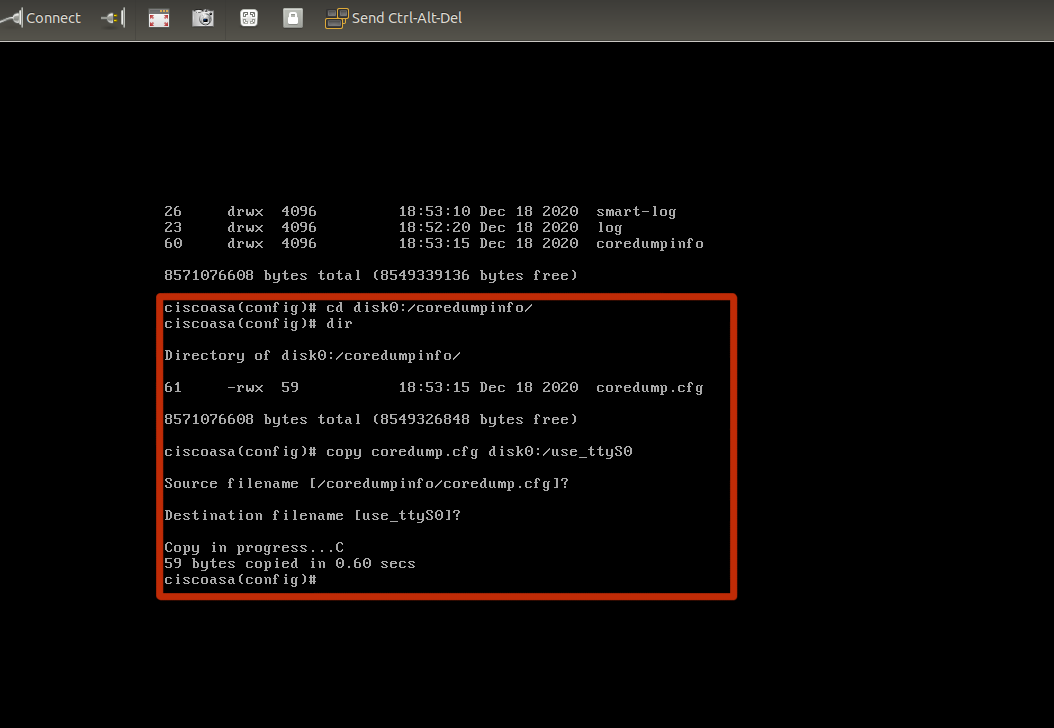
Task: Click the Connect button in toolbar
Action: [40, 18]
